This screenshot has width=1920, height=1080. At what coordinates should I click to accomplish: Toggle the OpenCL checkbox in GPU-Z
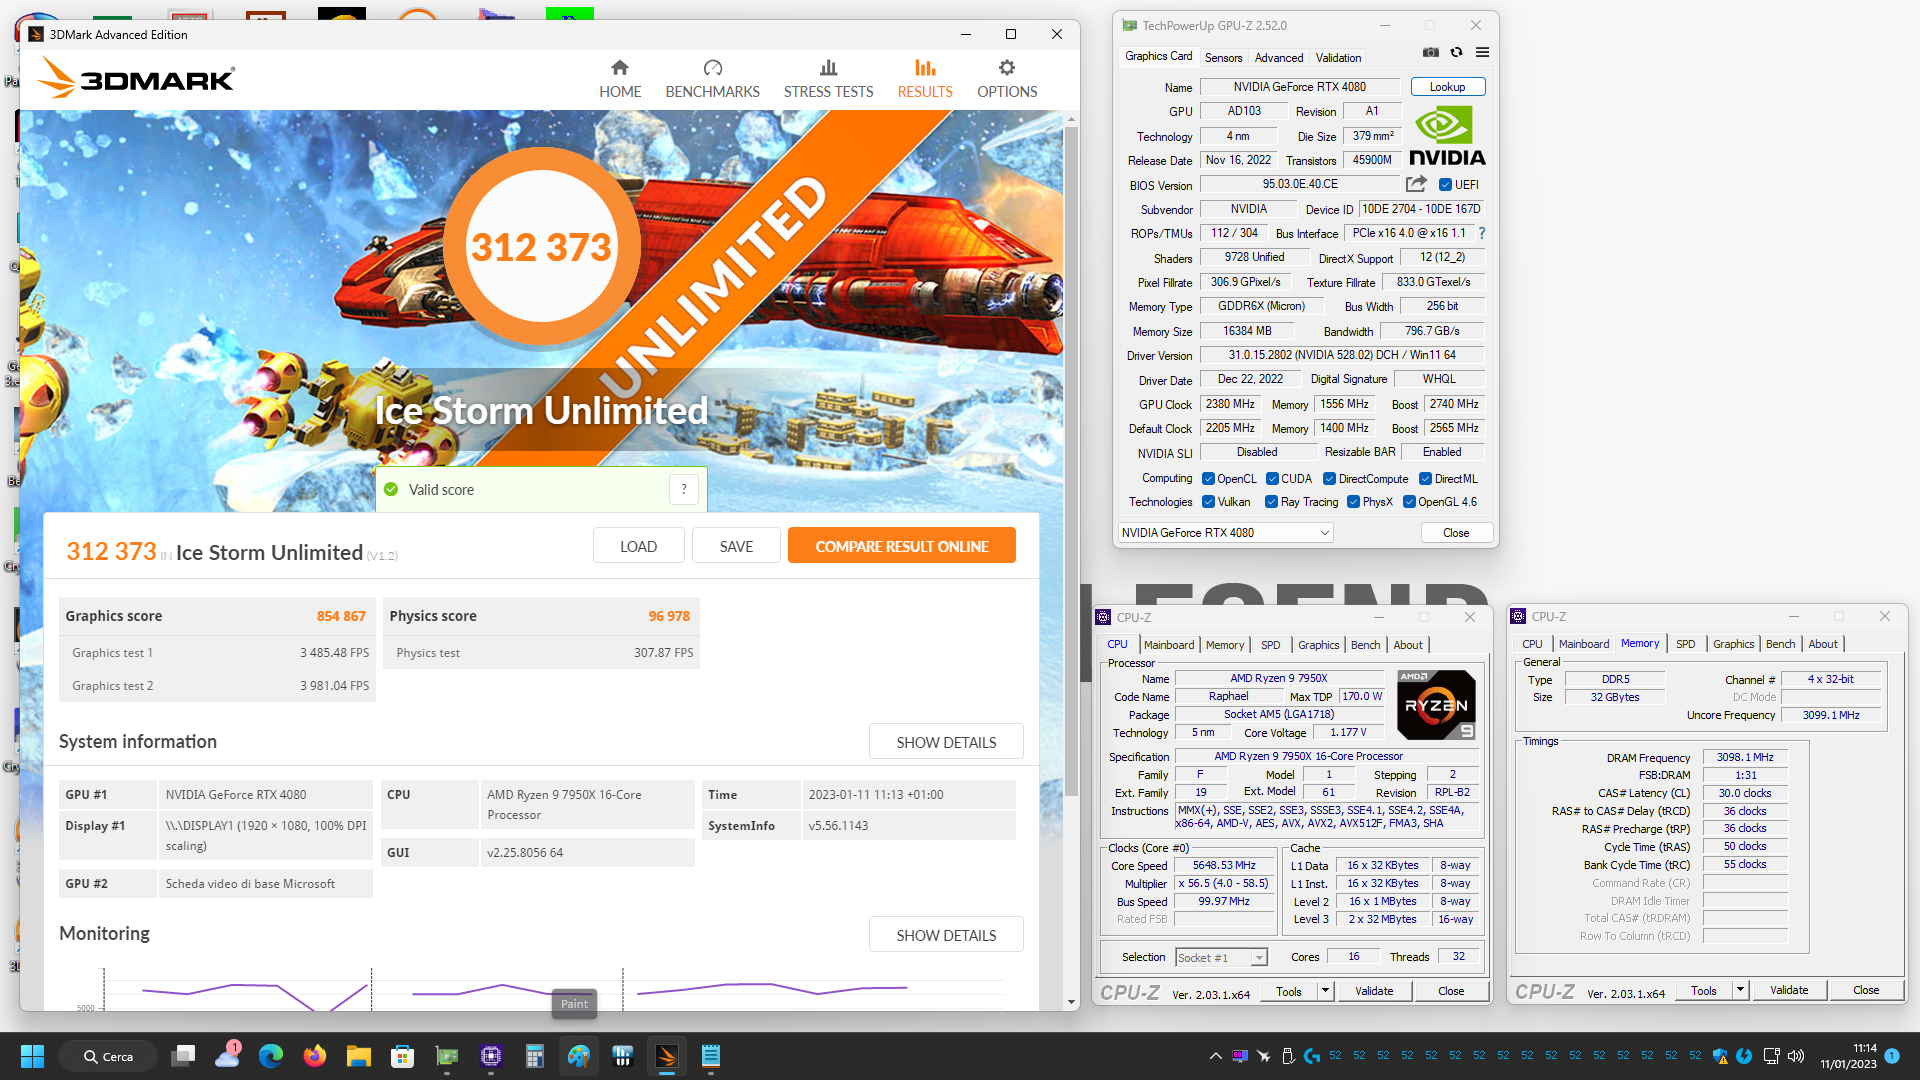click(1208, 479)
